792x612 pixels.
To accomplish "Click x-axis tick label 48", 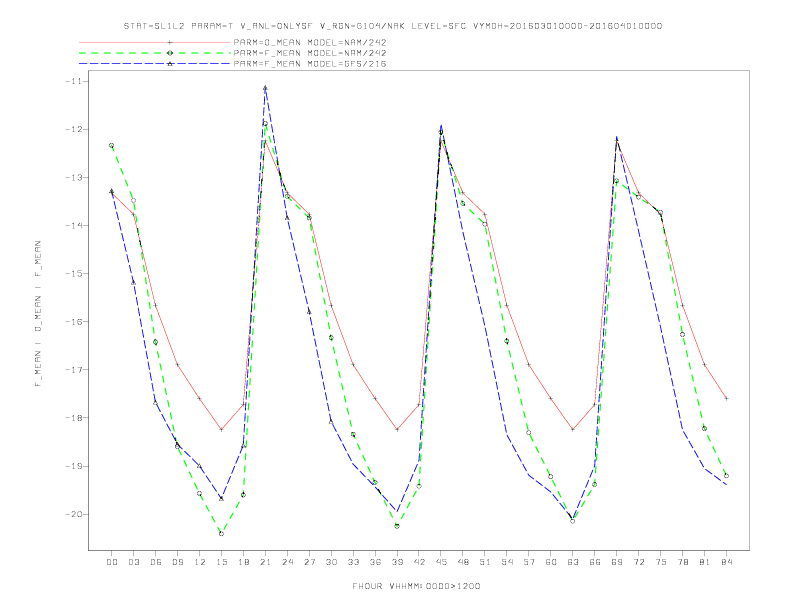I will [x=463, y=562].
